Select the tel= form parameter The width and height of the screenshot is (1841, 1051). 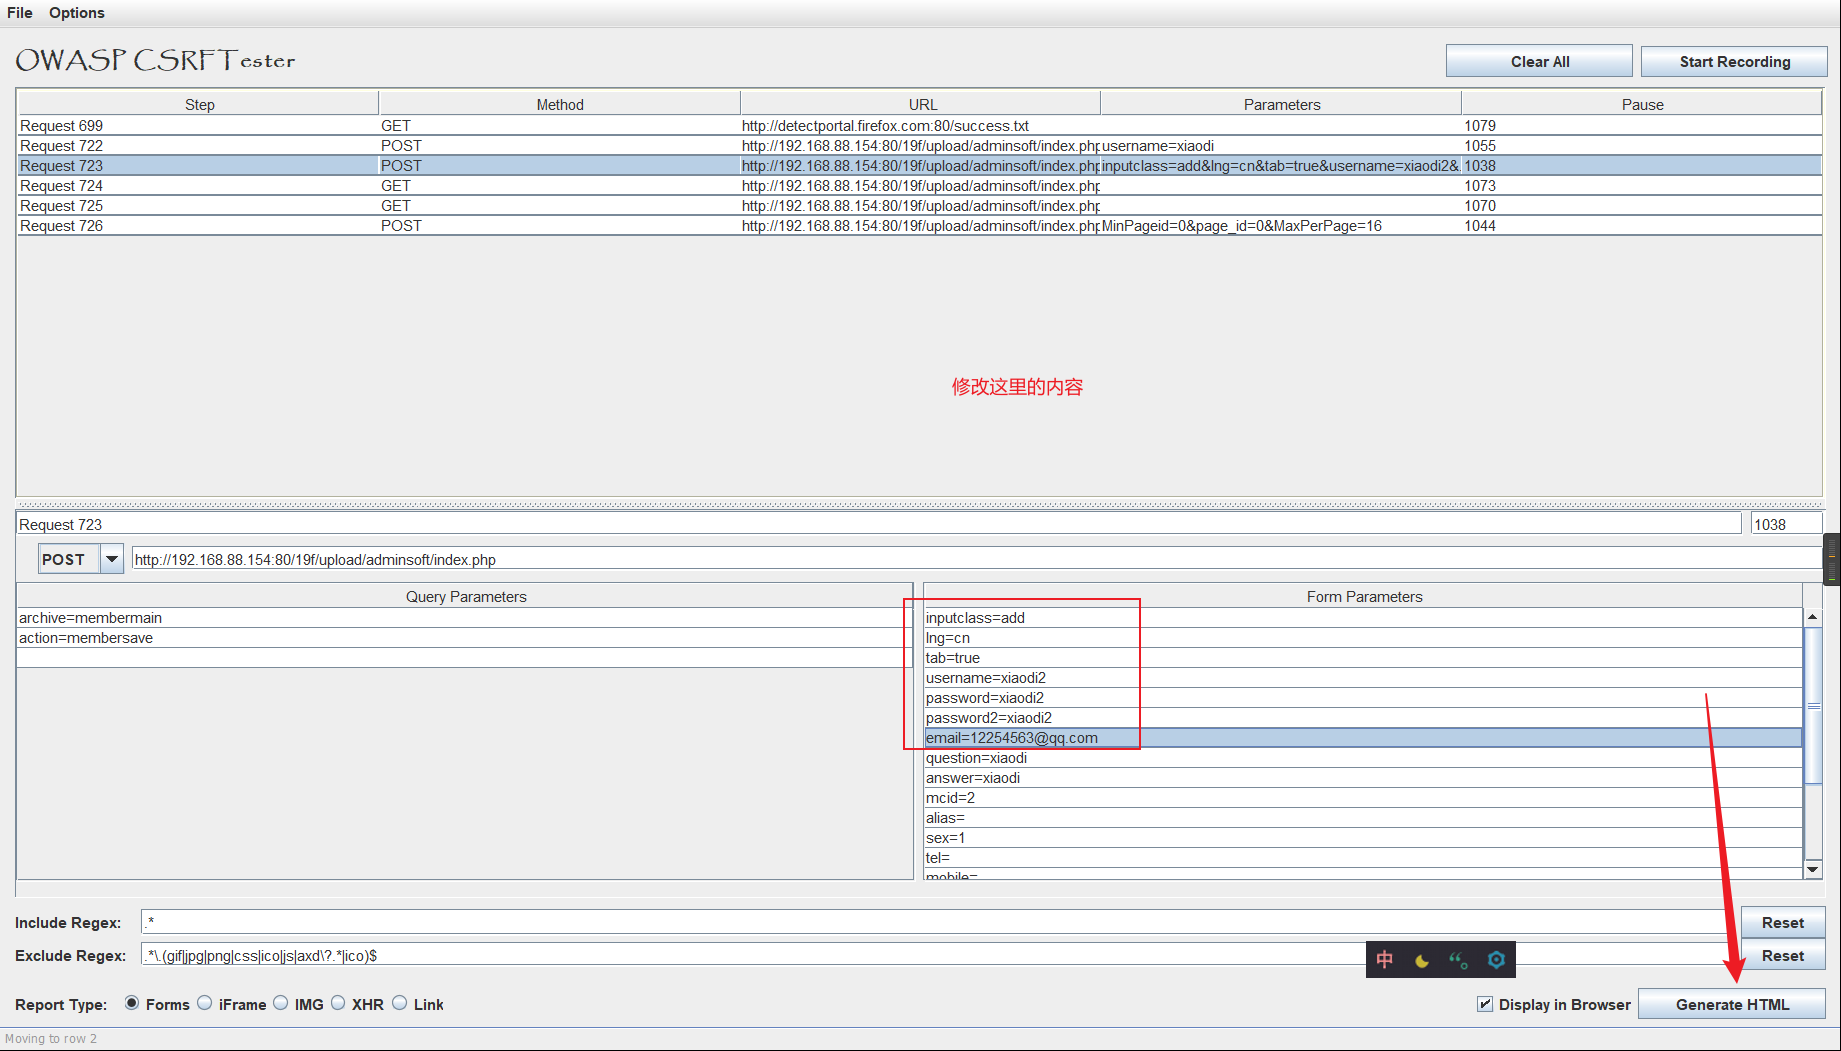coord(1363,857)
